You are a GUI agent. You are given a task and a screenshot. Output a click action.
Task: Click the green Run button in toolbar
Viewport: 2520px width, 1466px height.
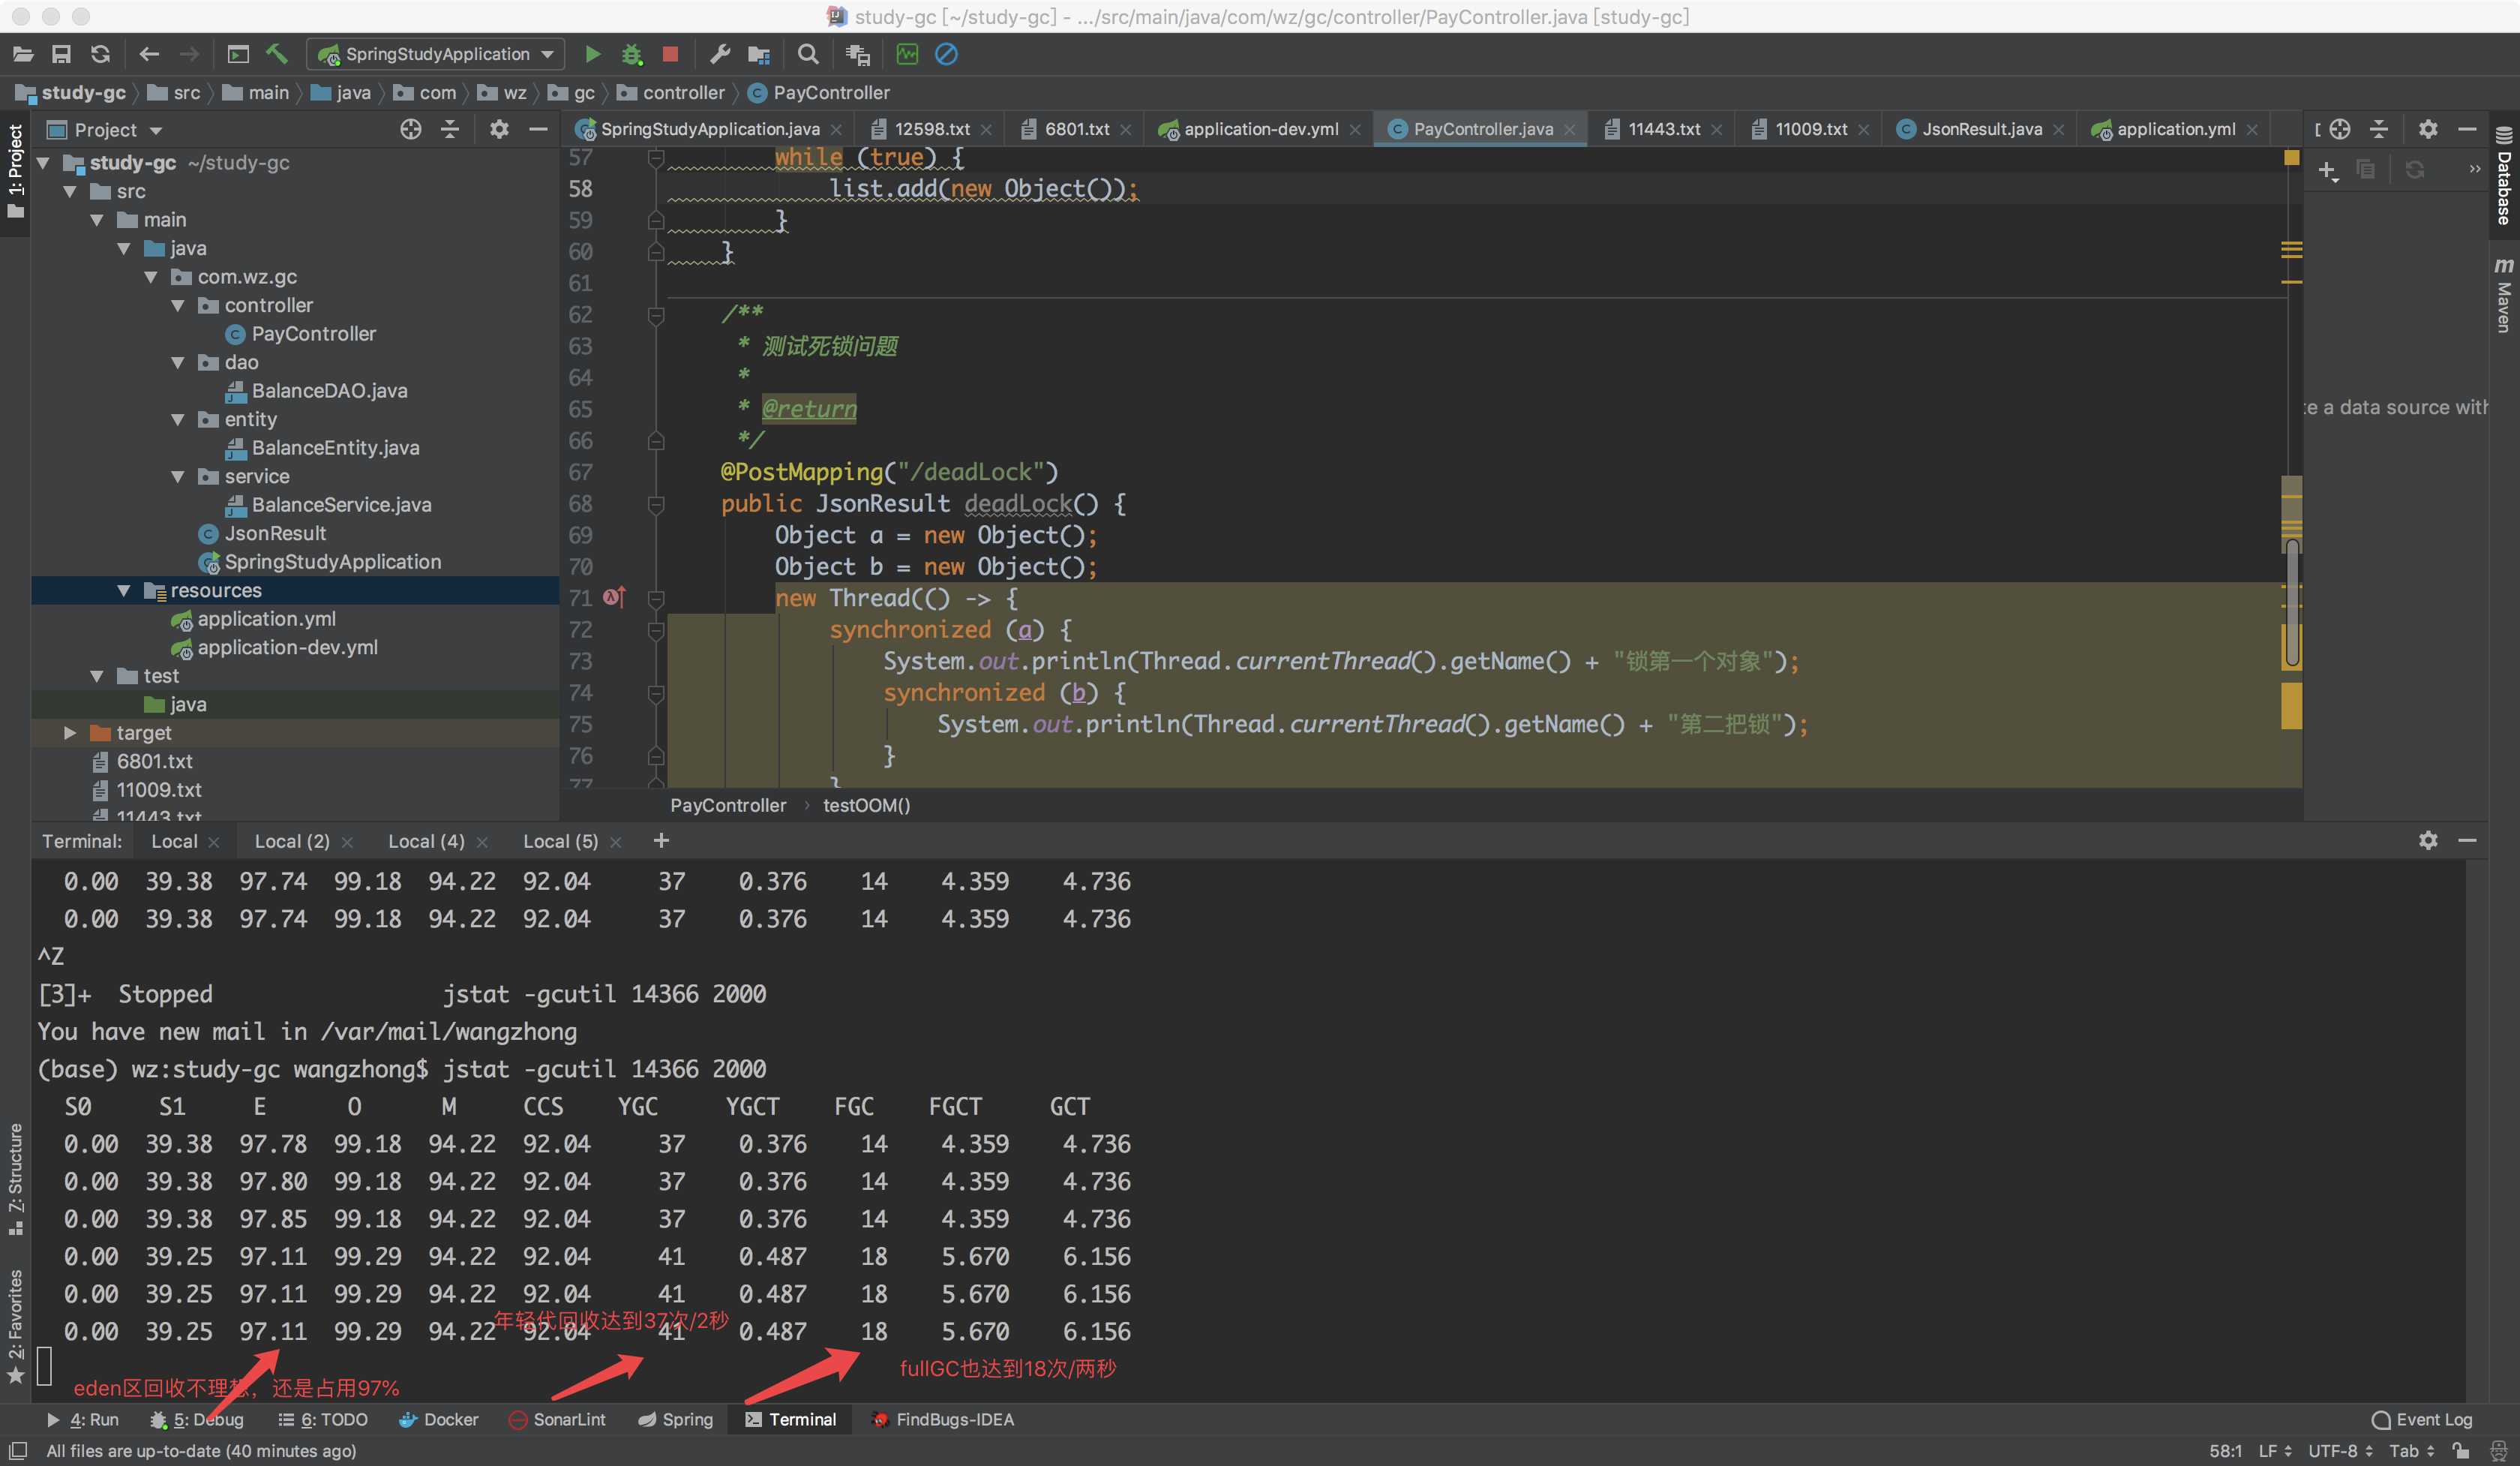(x=592, y=54)
